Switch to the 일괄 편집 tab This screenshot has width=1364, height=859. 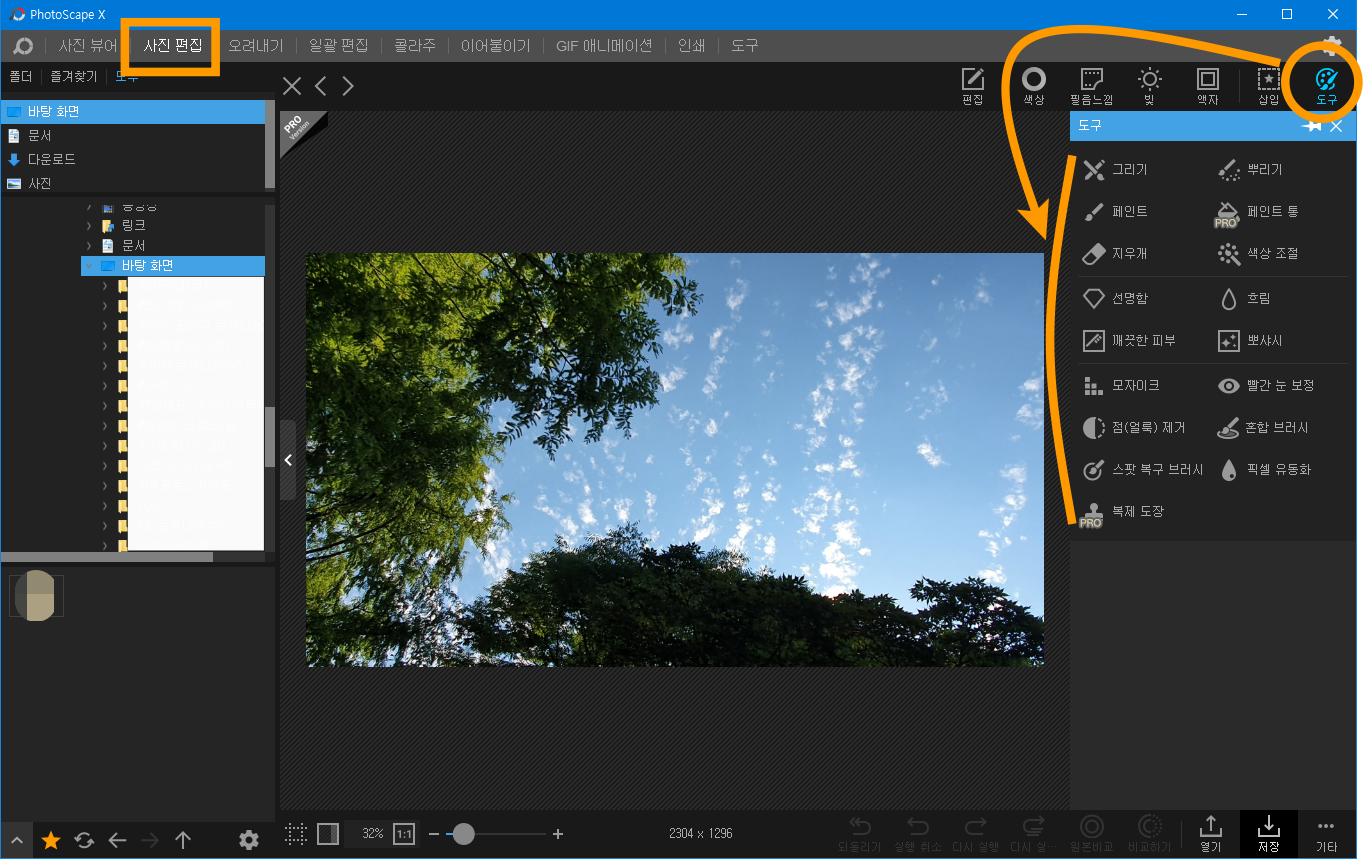[339, 46]
